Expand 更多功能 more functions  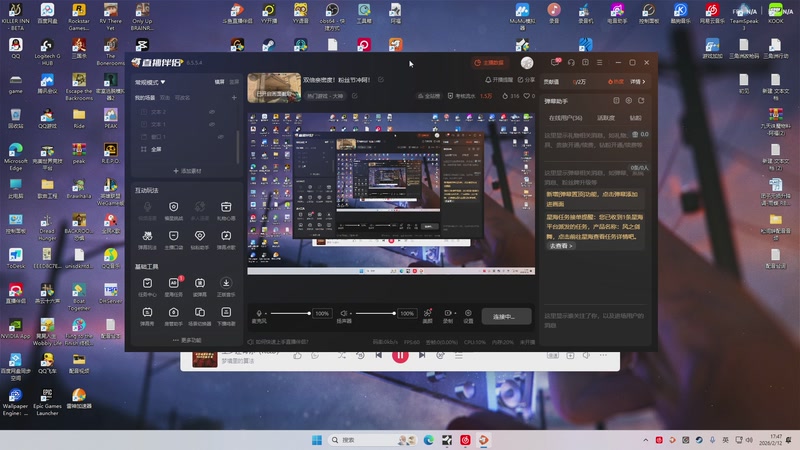click(187, 340)
